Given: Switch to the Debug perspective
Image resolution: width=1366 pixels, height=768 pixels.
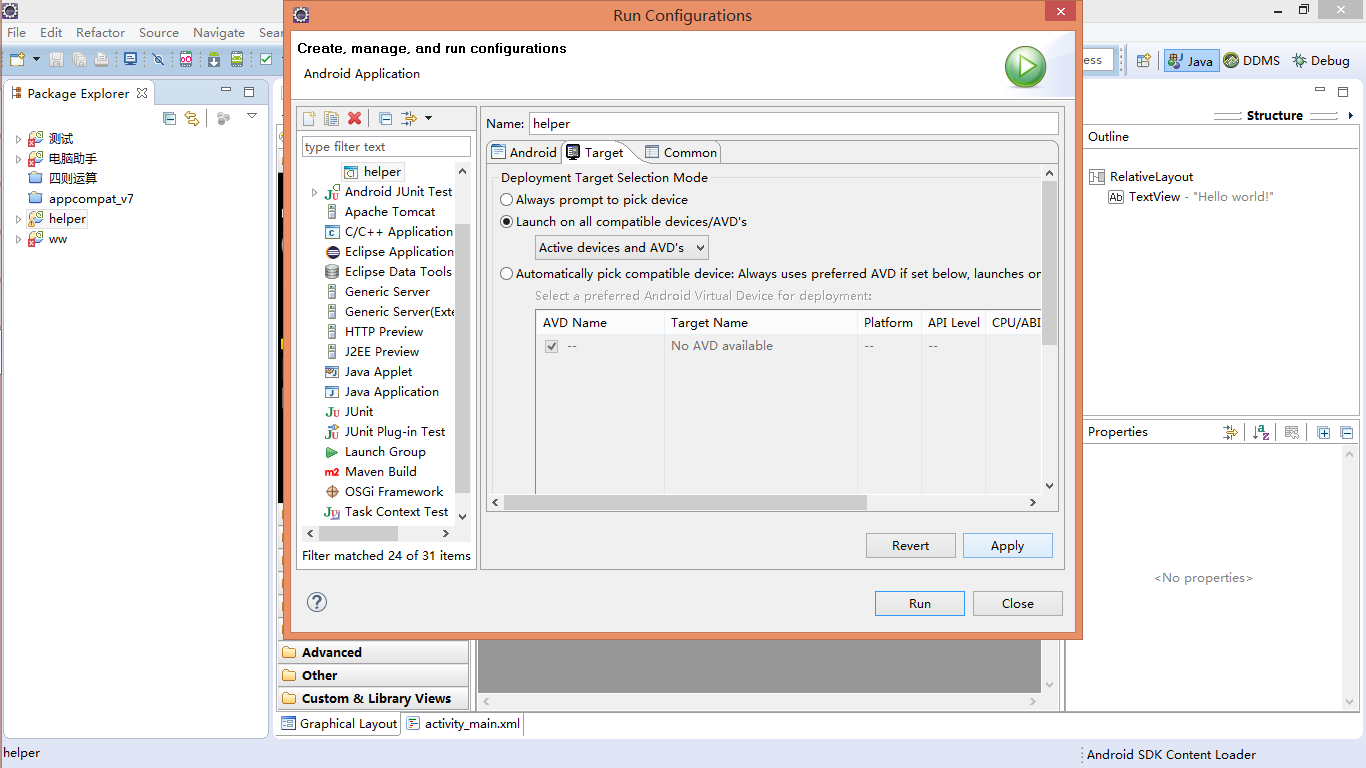Looking at the screenshot, I should coord(1321,61).
